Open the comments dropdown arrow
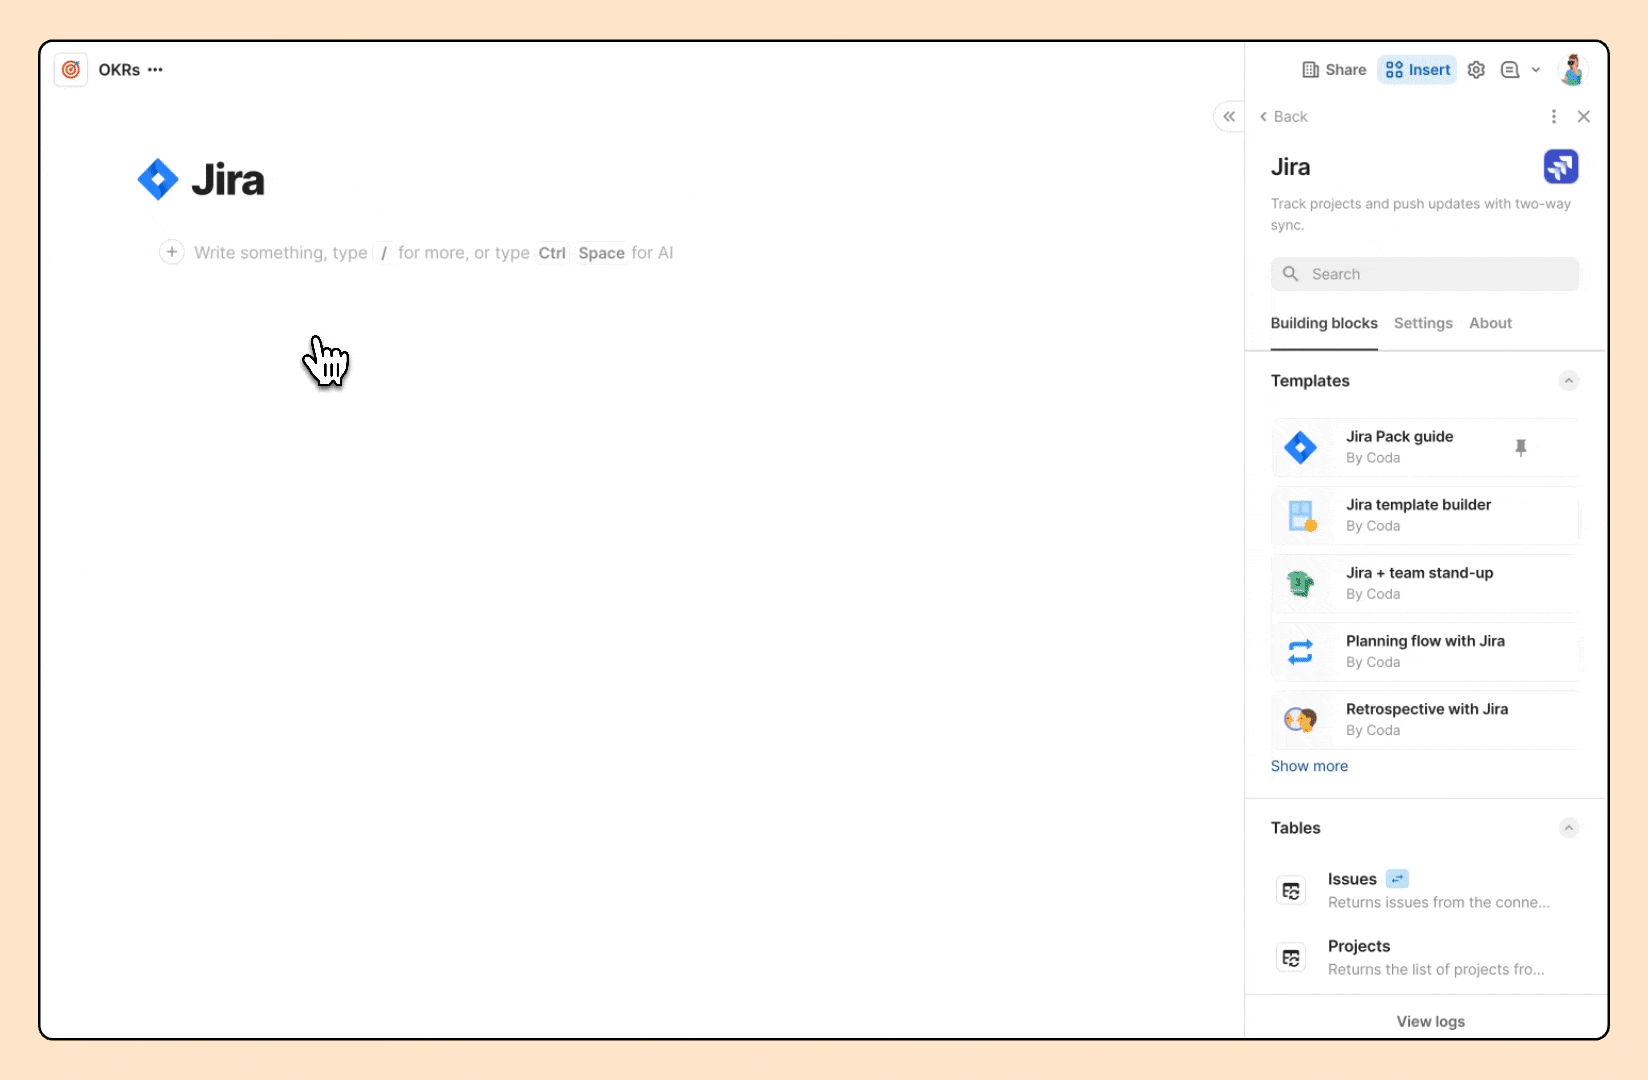 click(1537, 69)
